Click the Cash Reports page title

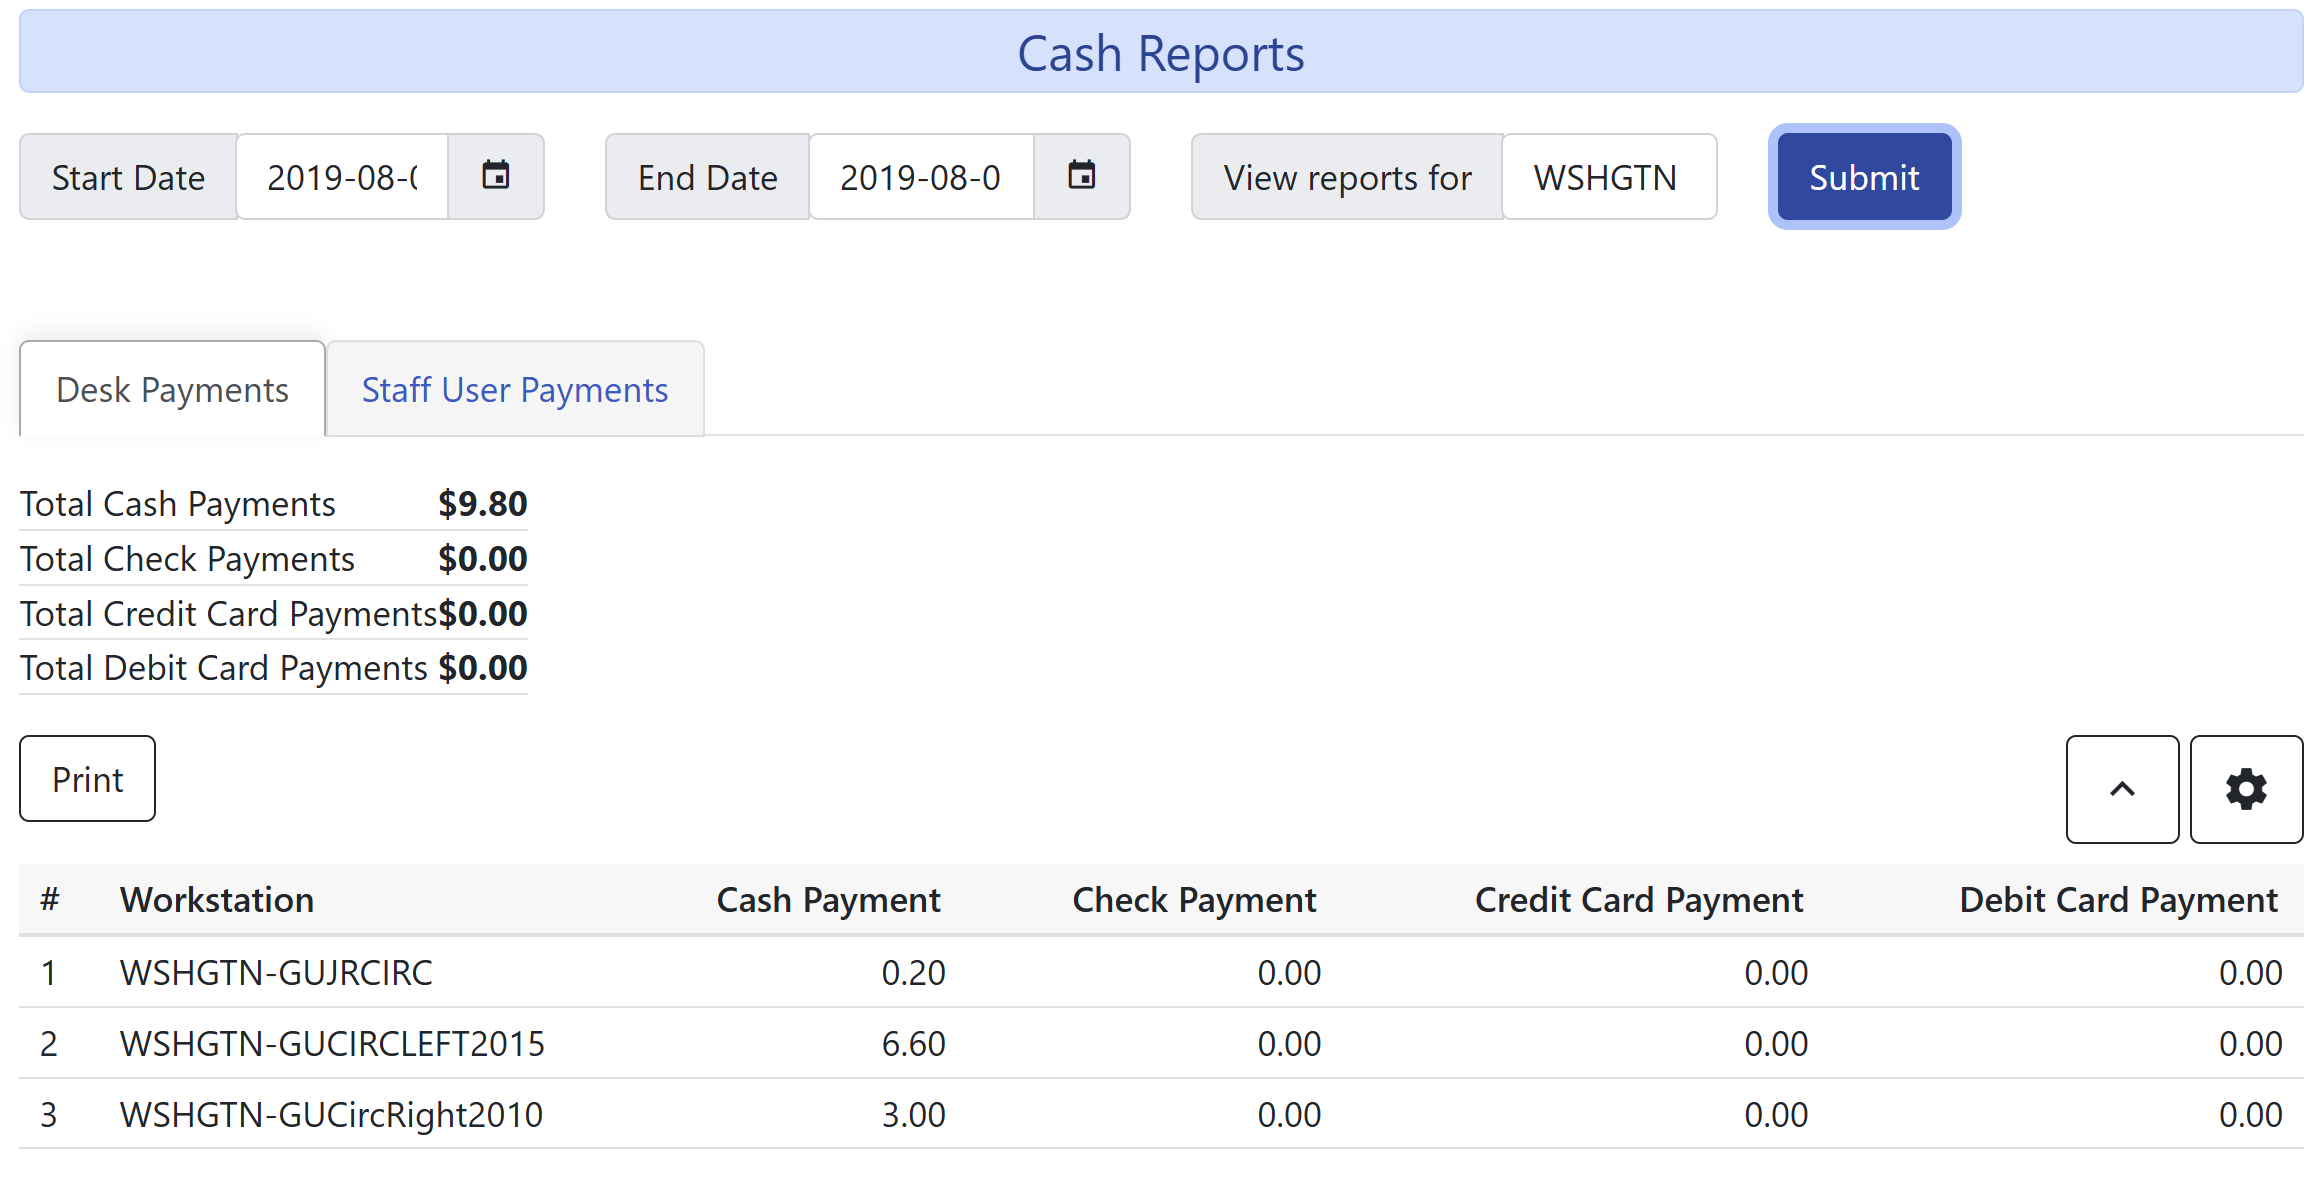coord(1160,52)
